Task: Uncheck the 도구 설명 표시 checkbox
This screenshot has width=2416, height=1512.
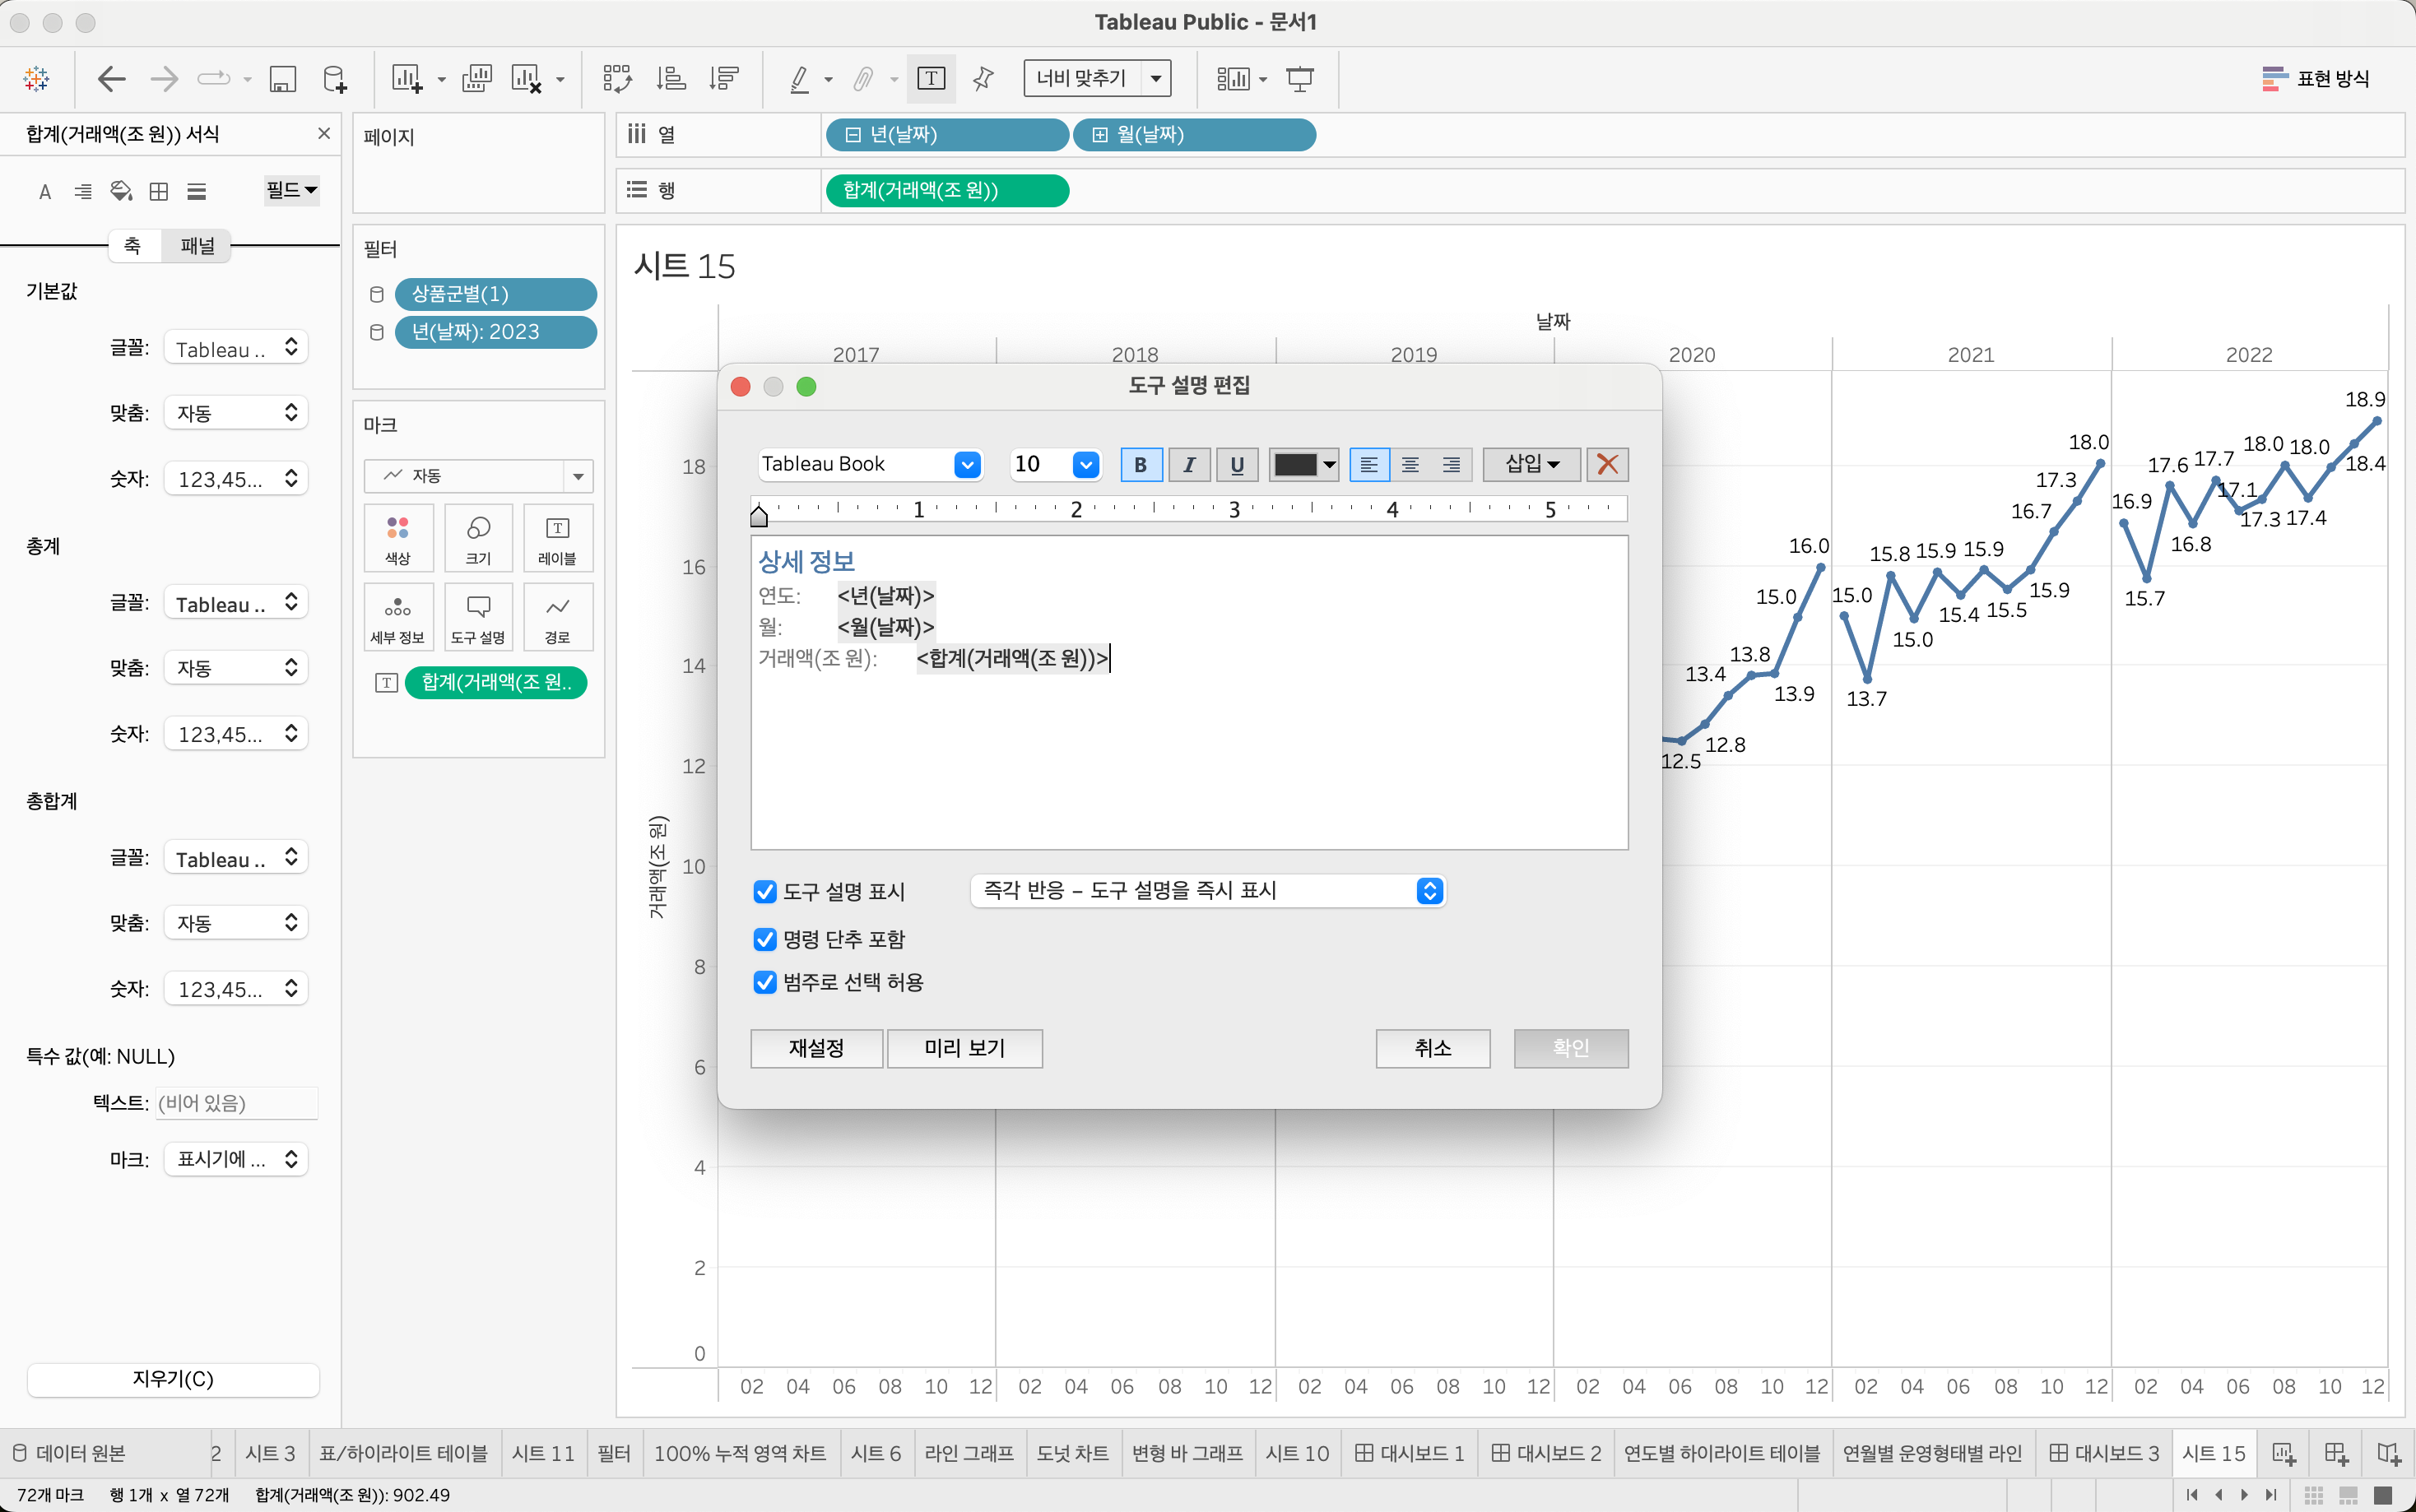Action: [765, 891]
